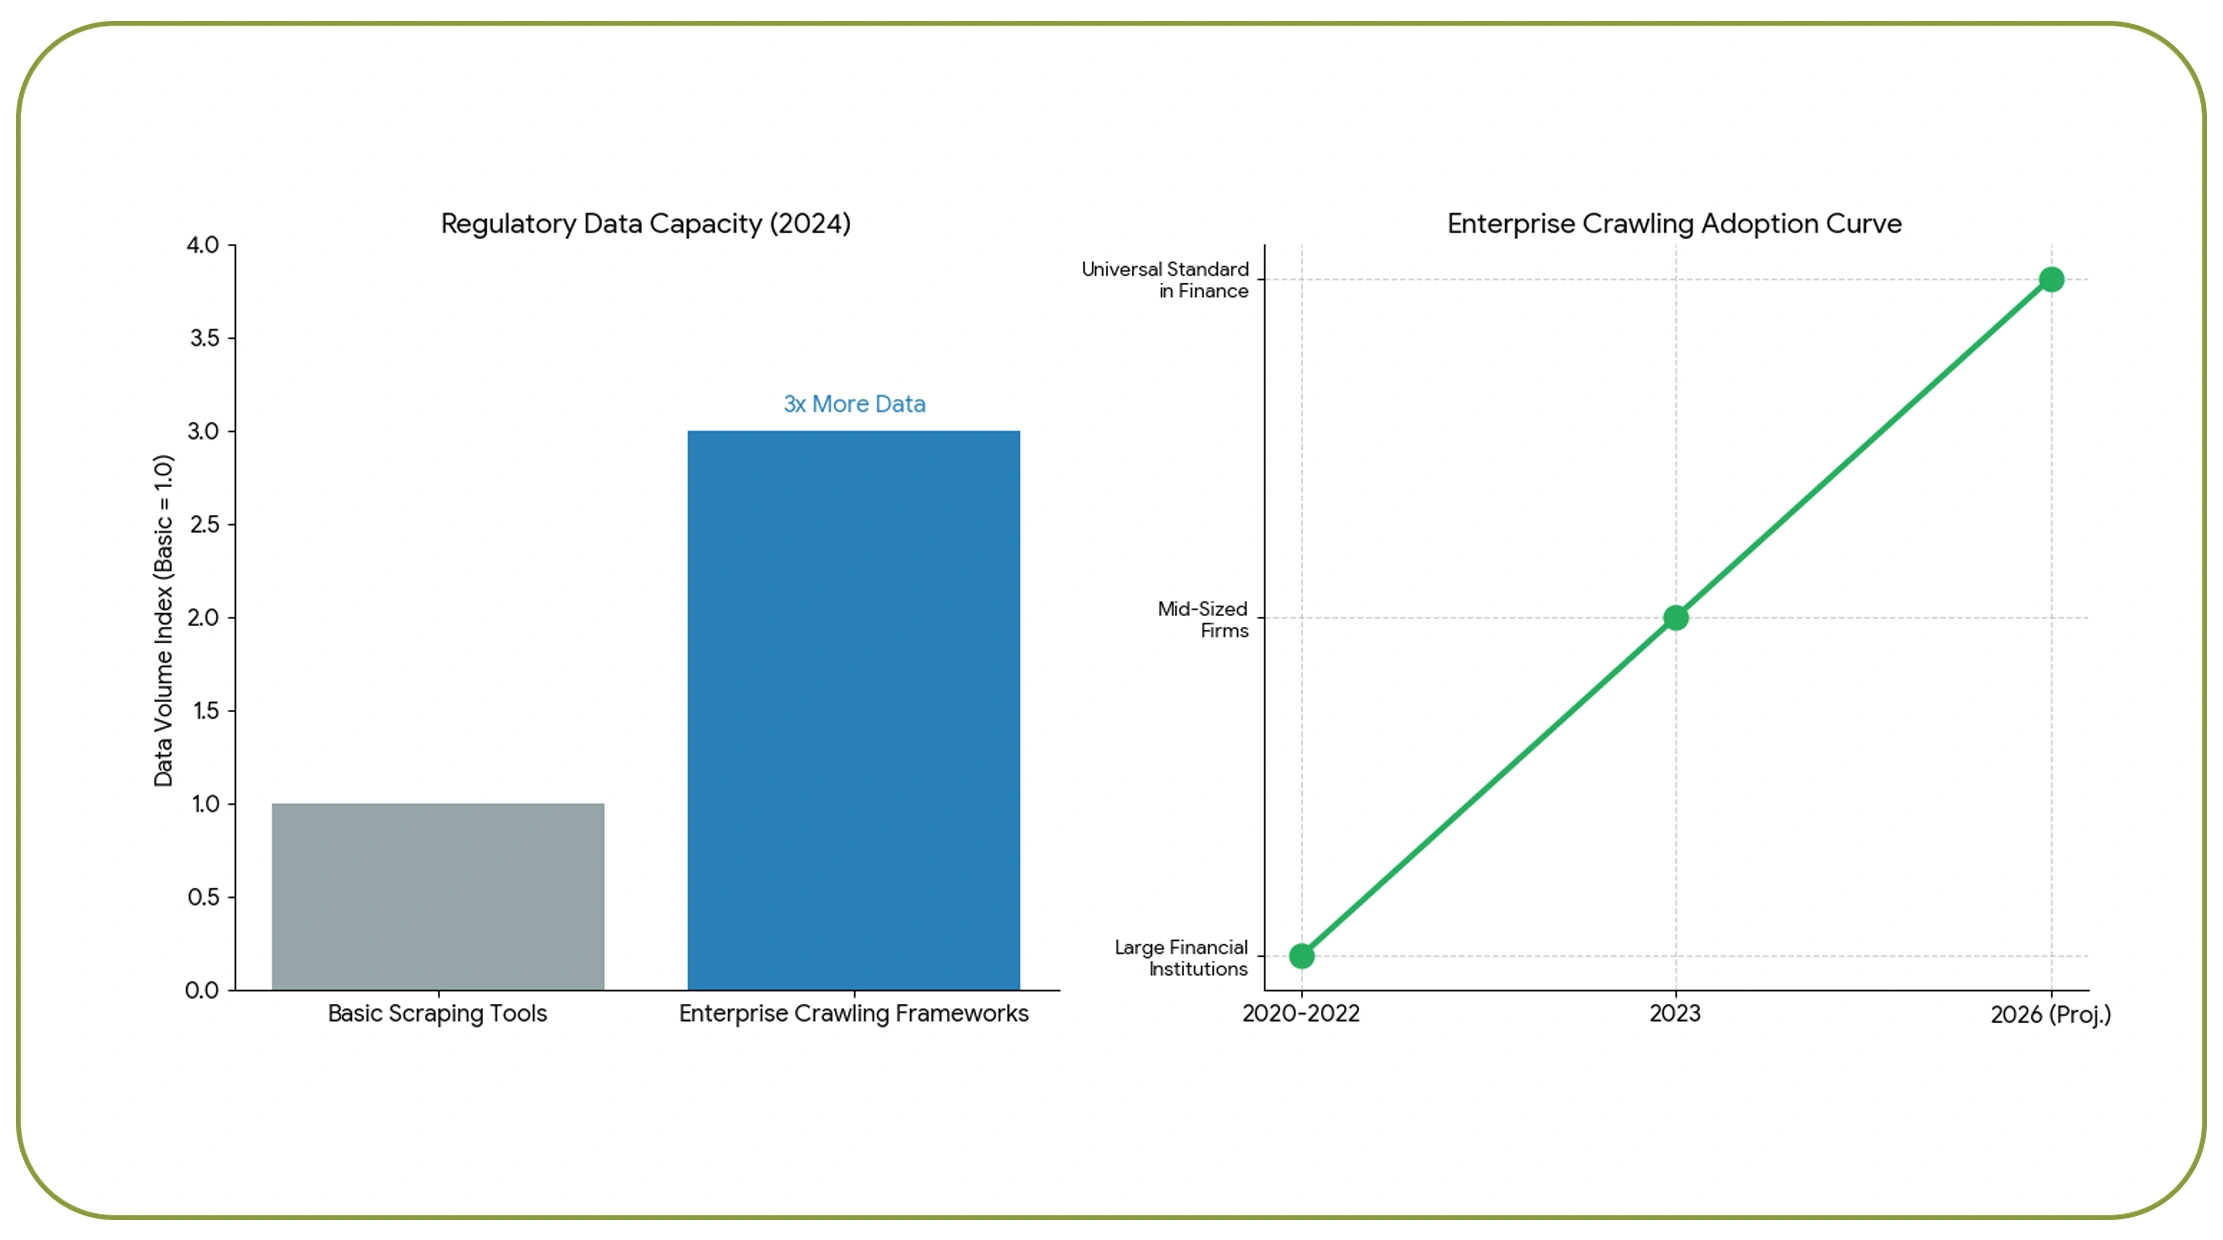Click the 'Enterprise Crawling Adoption Curve' title

(x=1674, y=223)
